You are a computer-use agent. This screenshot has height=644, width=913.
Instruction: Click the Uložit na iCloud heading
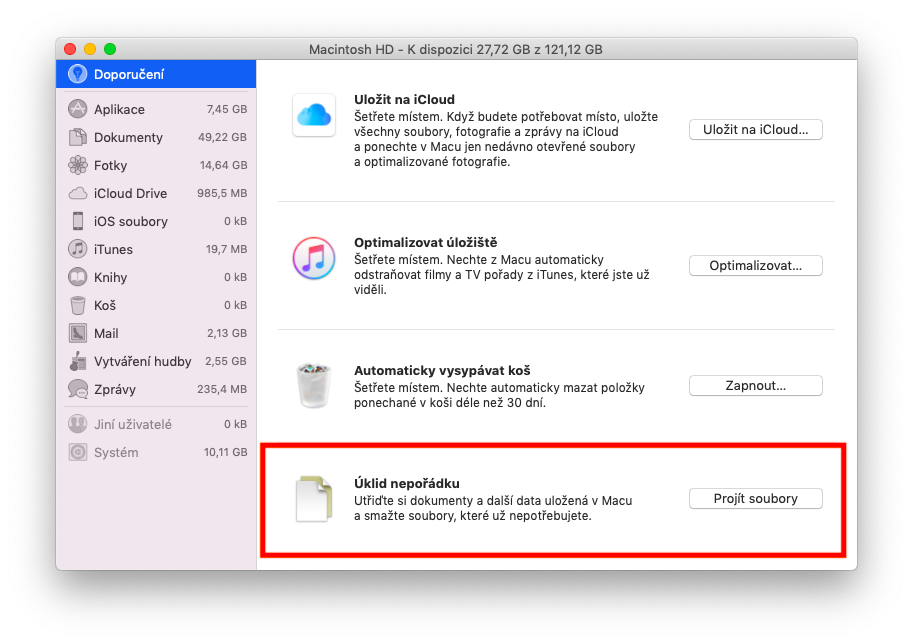pos(404,100)
